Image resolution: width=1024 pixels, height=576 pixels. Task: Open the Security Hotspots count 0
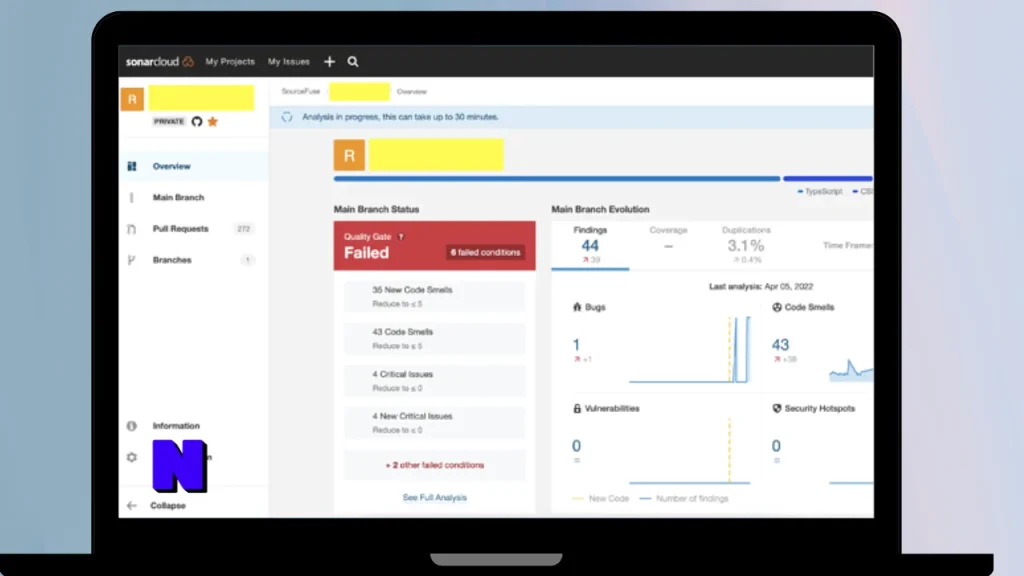pos(776,446)
